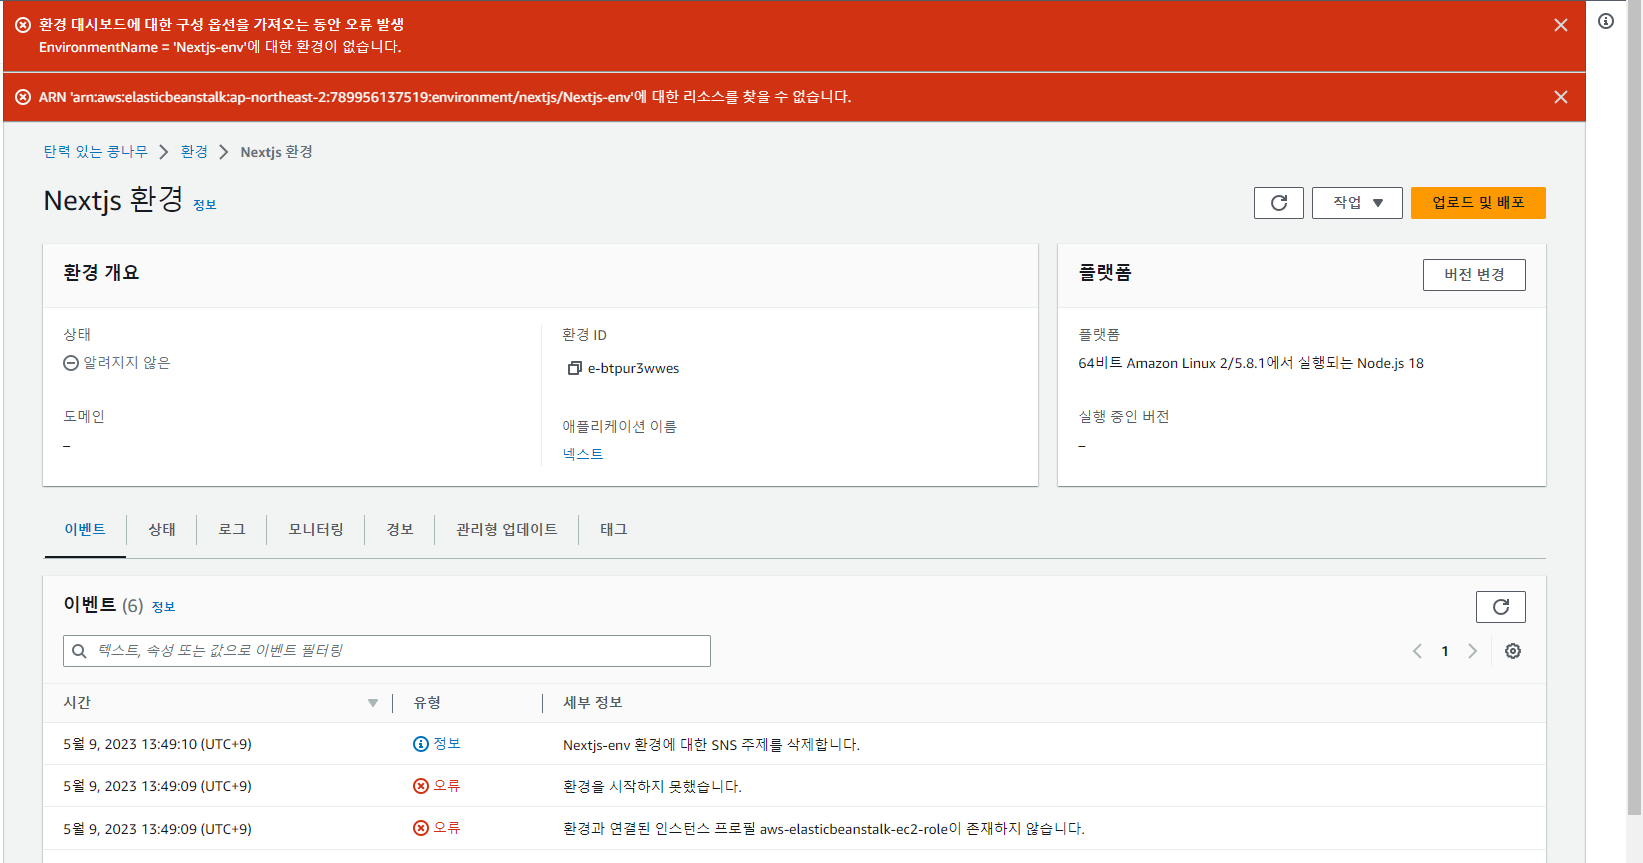Sort events by the 시간 column arrow
This screenshot has width=1643, height=863.
coord(373,703)
